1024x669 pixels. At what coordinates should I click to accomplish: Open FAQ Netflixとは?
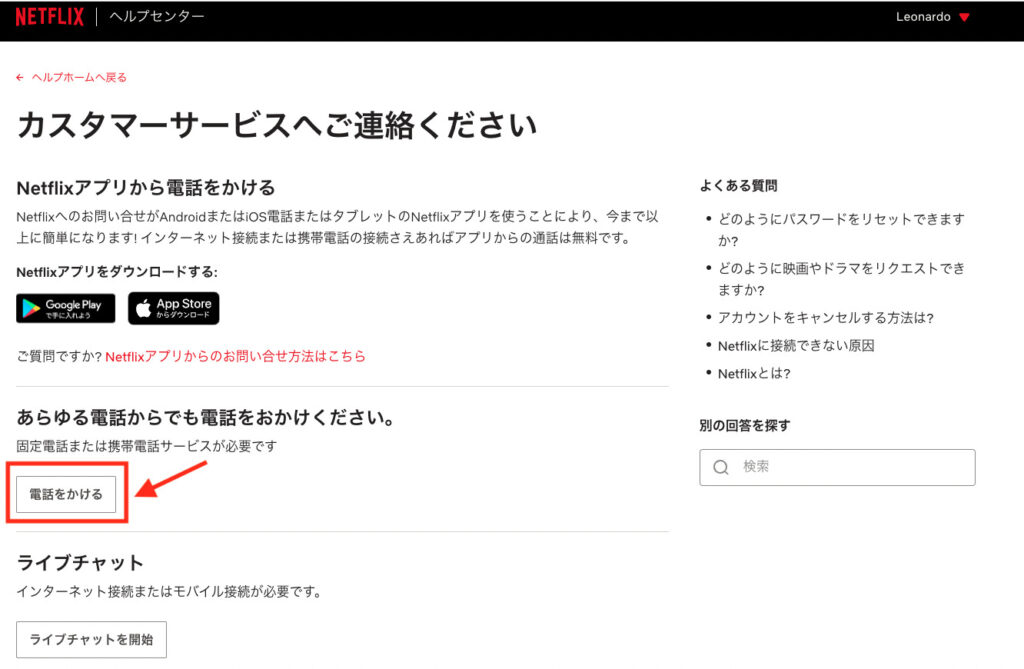(754, 374)
